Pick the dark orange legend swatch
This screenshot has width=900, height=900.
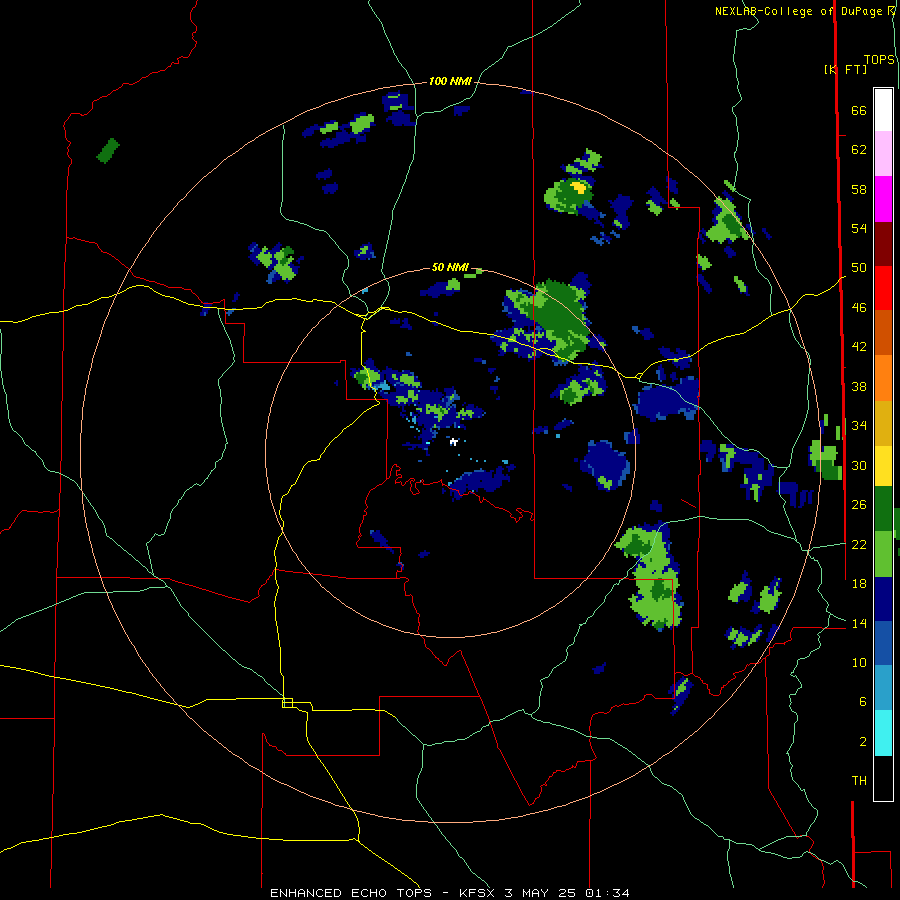pos(883,333)
